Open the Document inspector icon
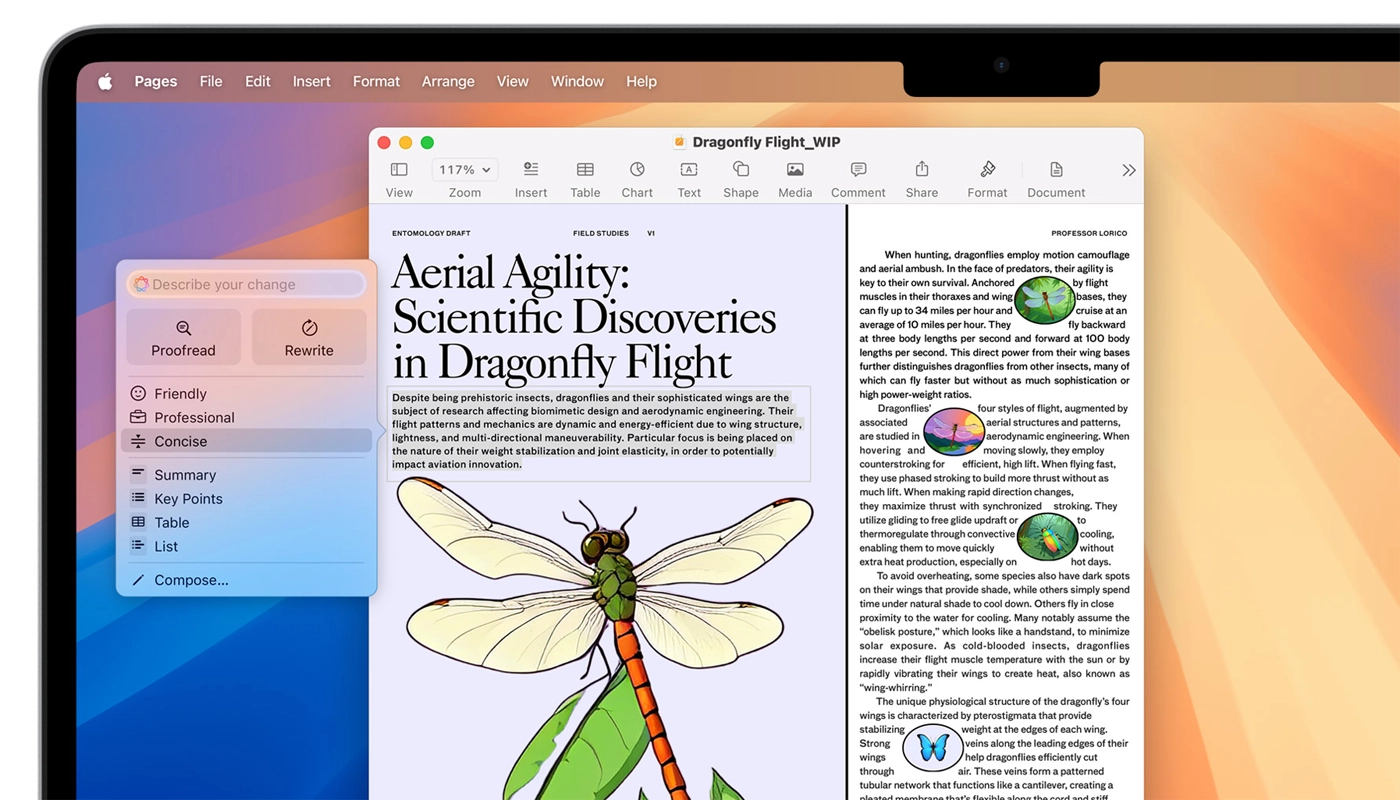Viewport: 1400px width, 800px height. point(1056,170)
